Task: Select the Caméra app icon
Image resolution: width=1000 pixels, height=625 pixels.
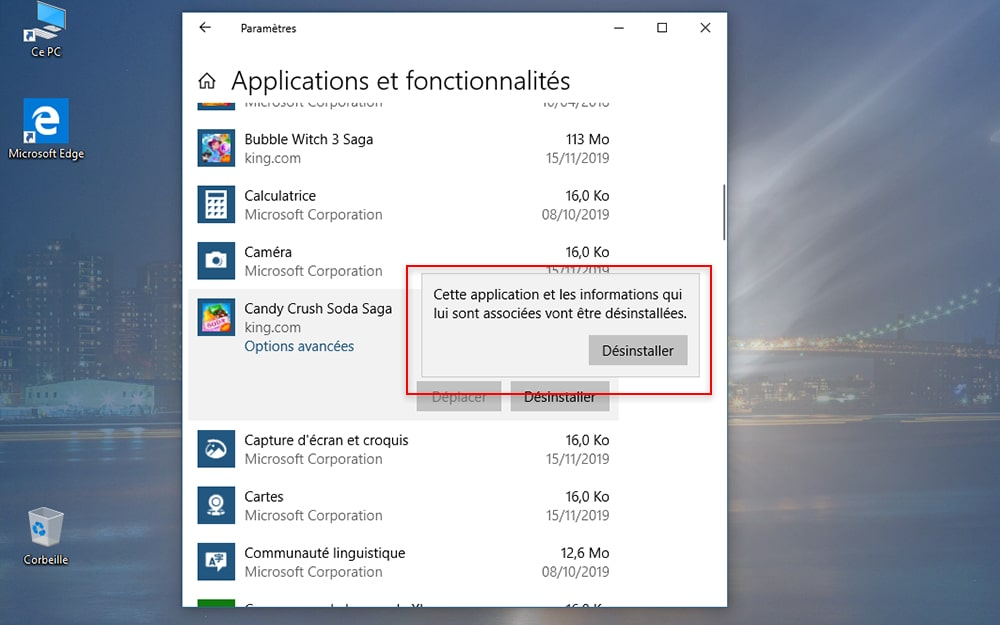Action: (216, 261)
